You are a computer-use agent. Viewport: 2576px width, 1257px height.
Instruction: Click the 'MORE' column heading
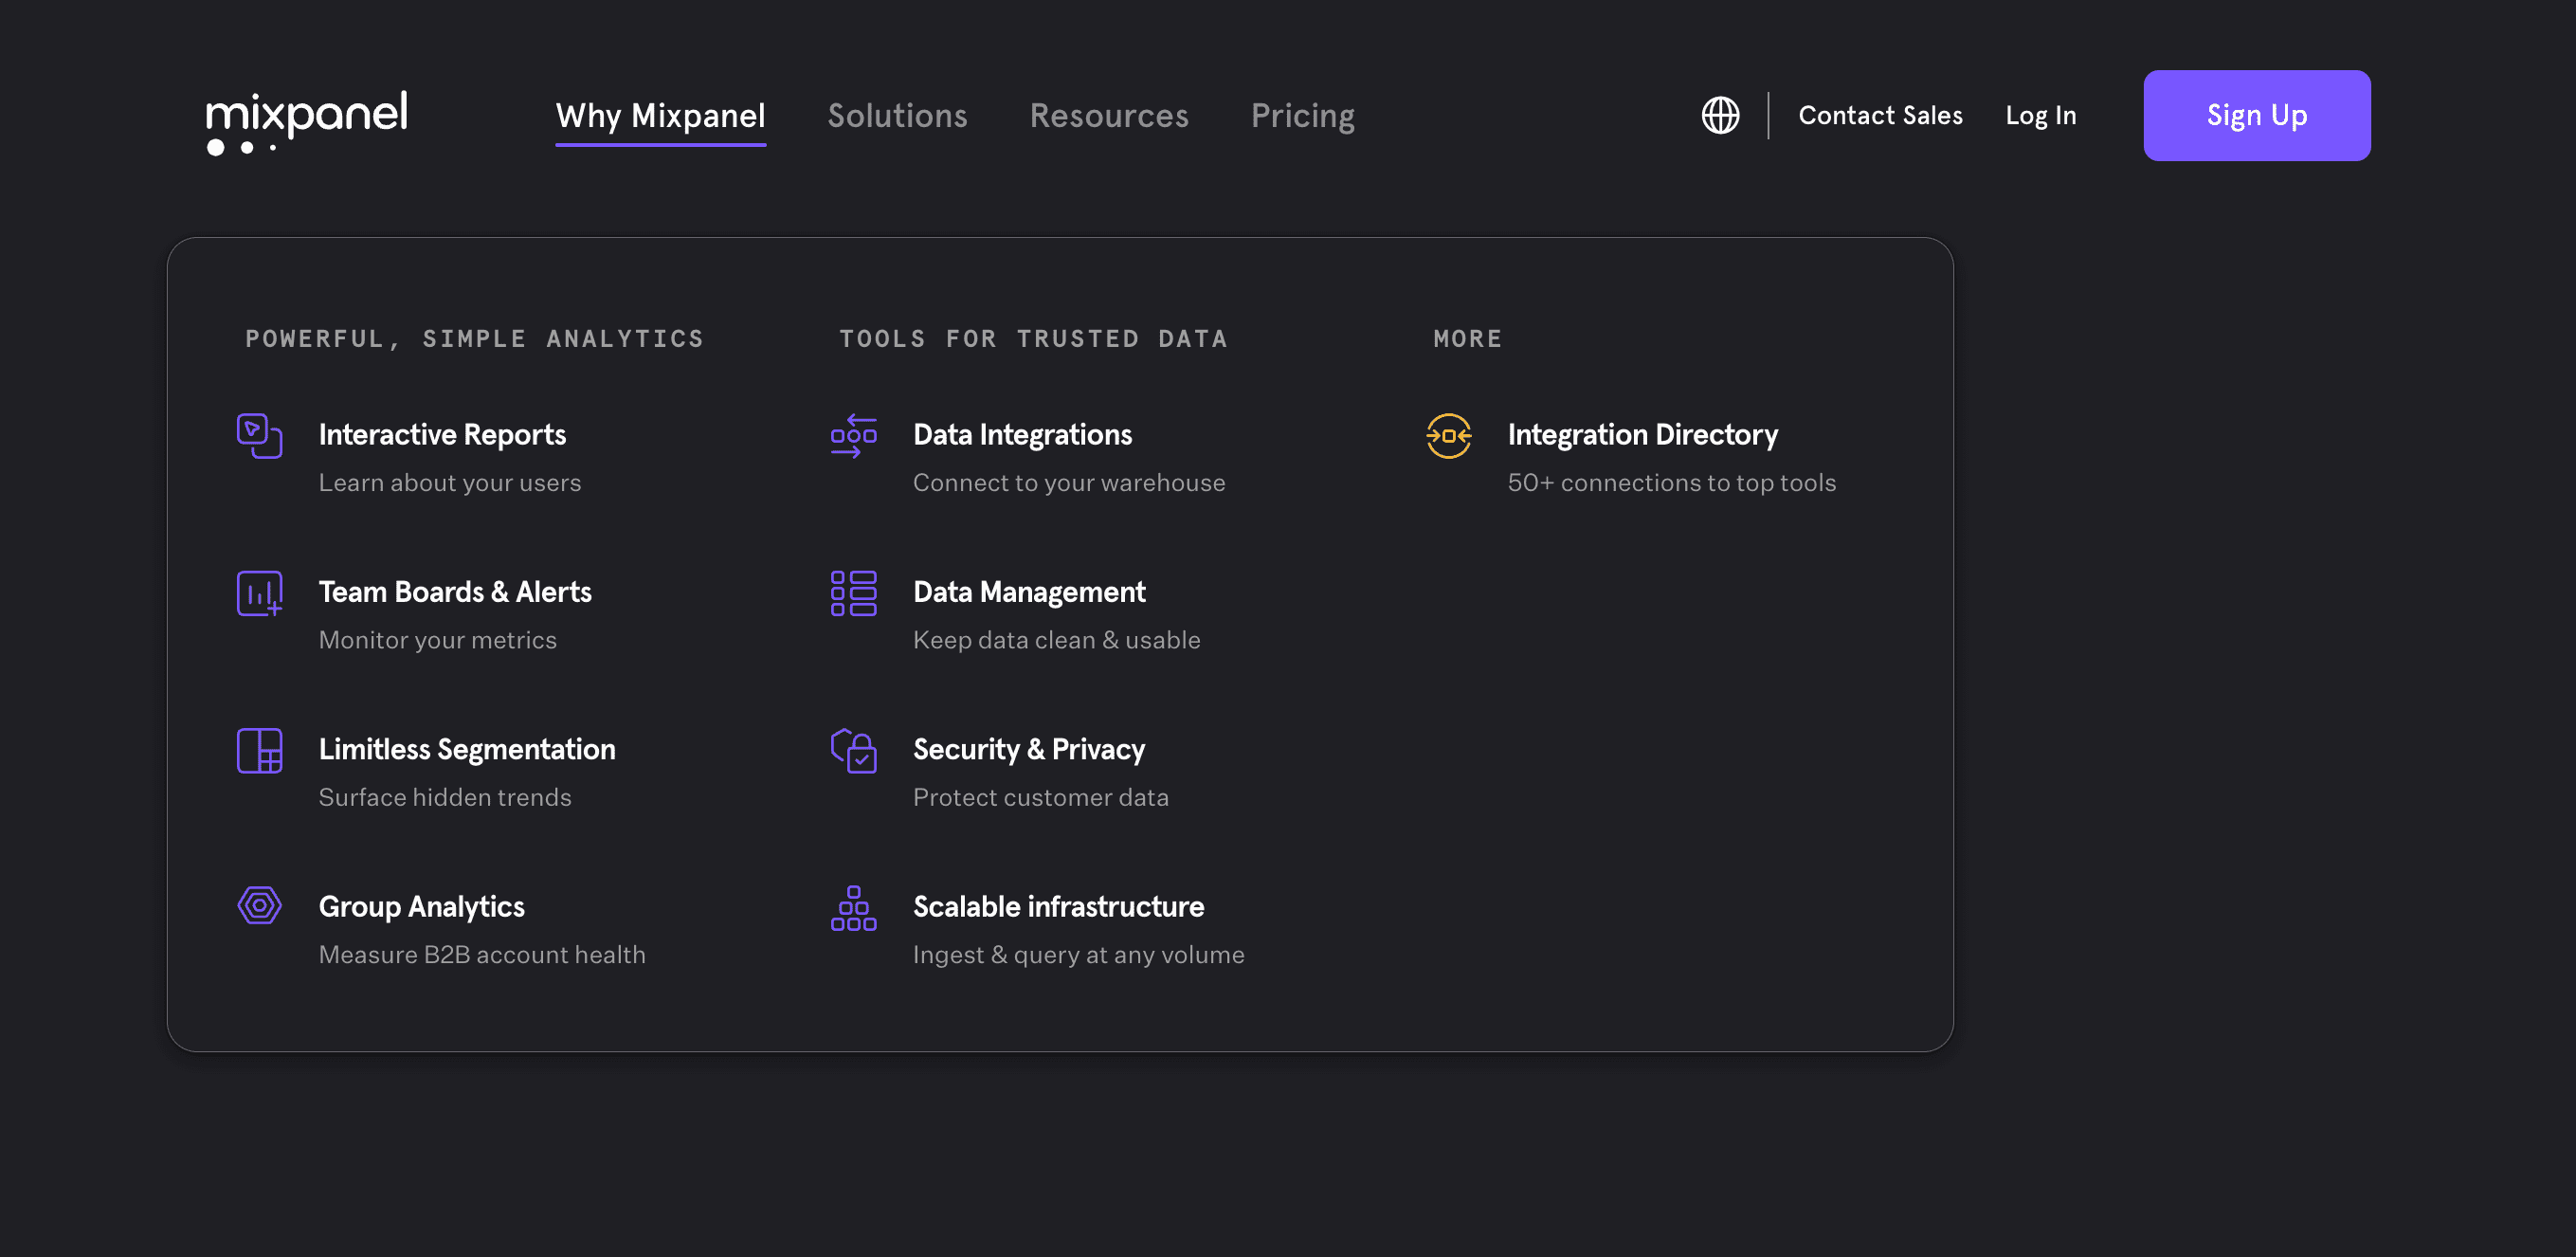click(x=1467, y=339)
